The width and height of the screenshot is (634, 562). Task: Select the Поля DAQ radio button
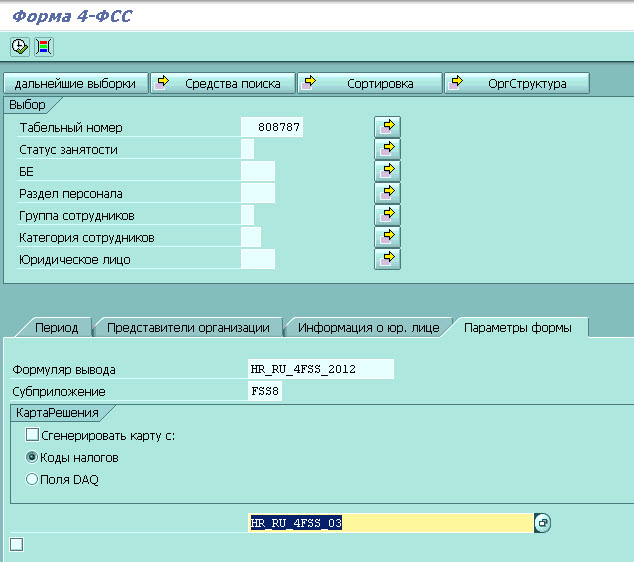32,480
